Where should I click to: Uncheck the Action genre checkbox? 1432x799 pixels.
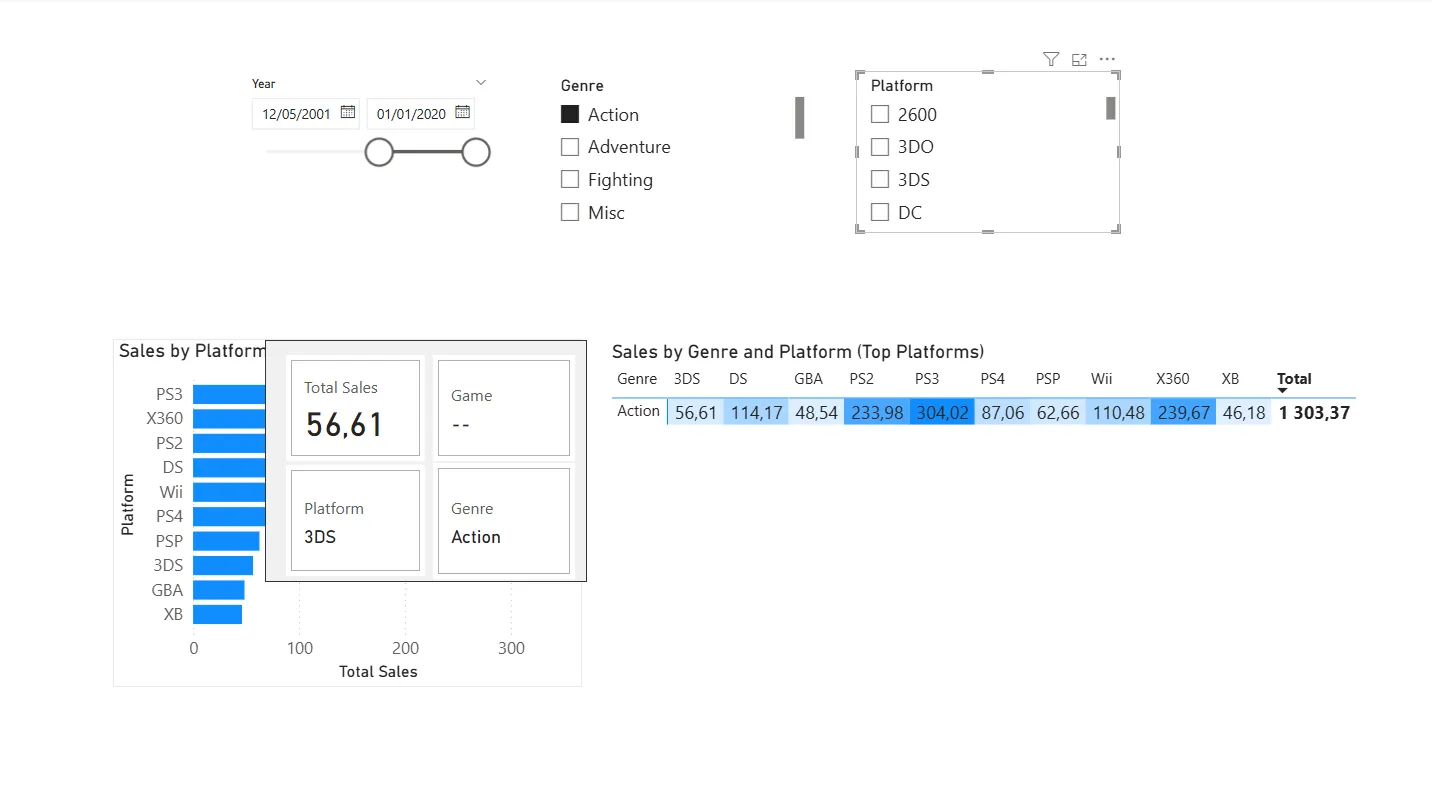tap(570, 114)
